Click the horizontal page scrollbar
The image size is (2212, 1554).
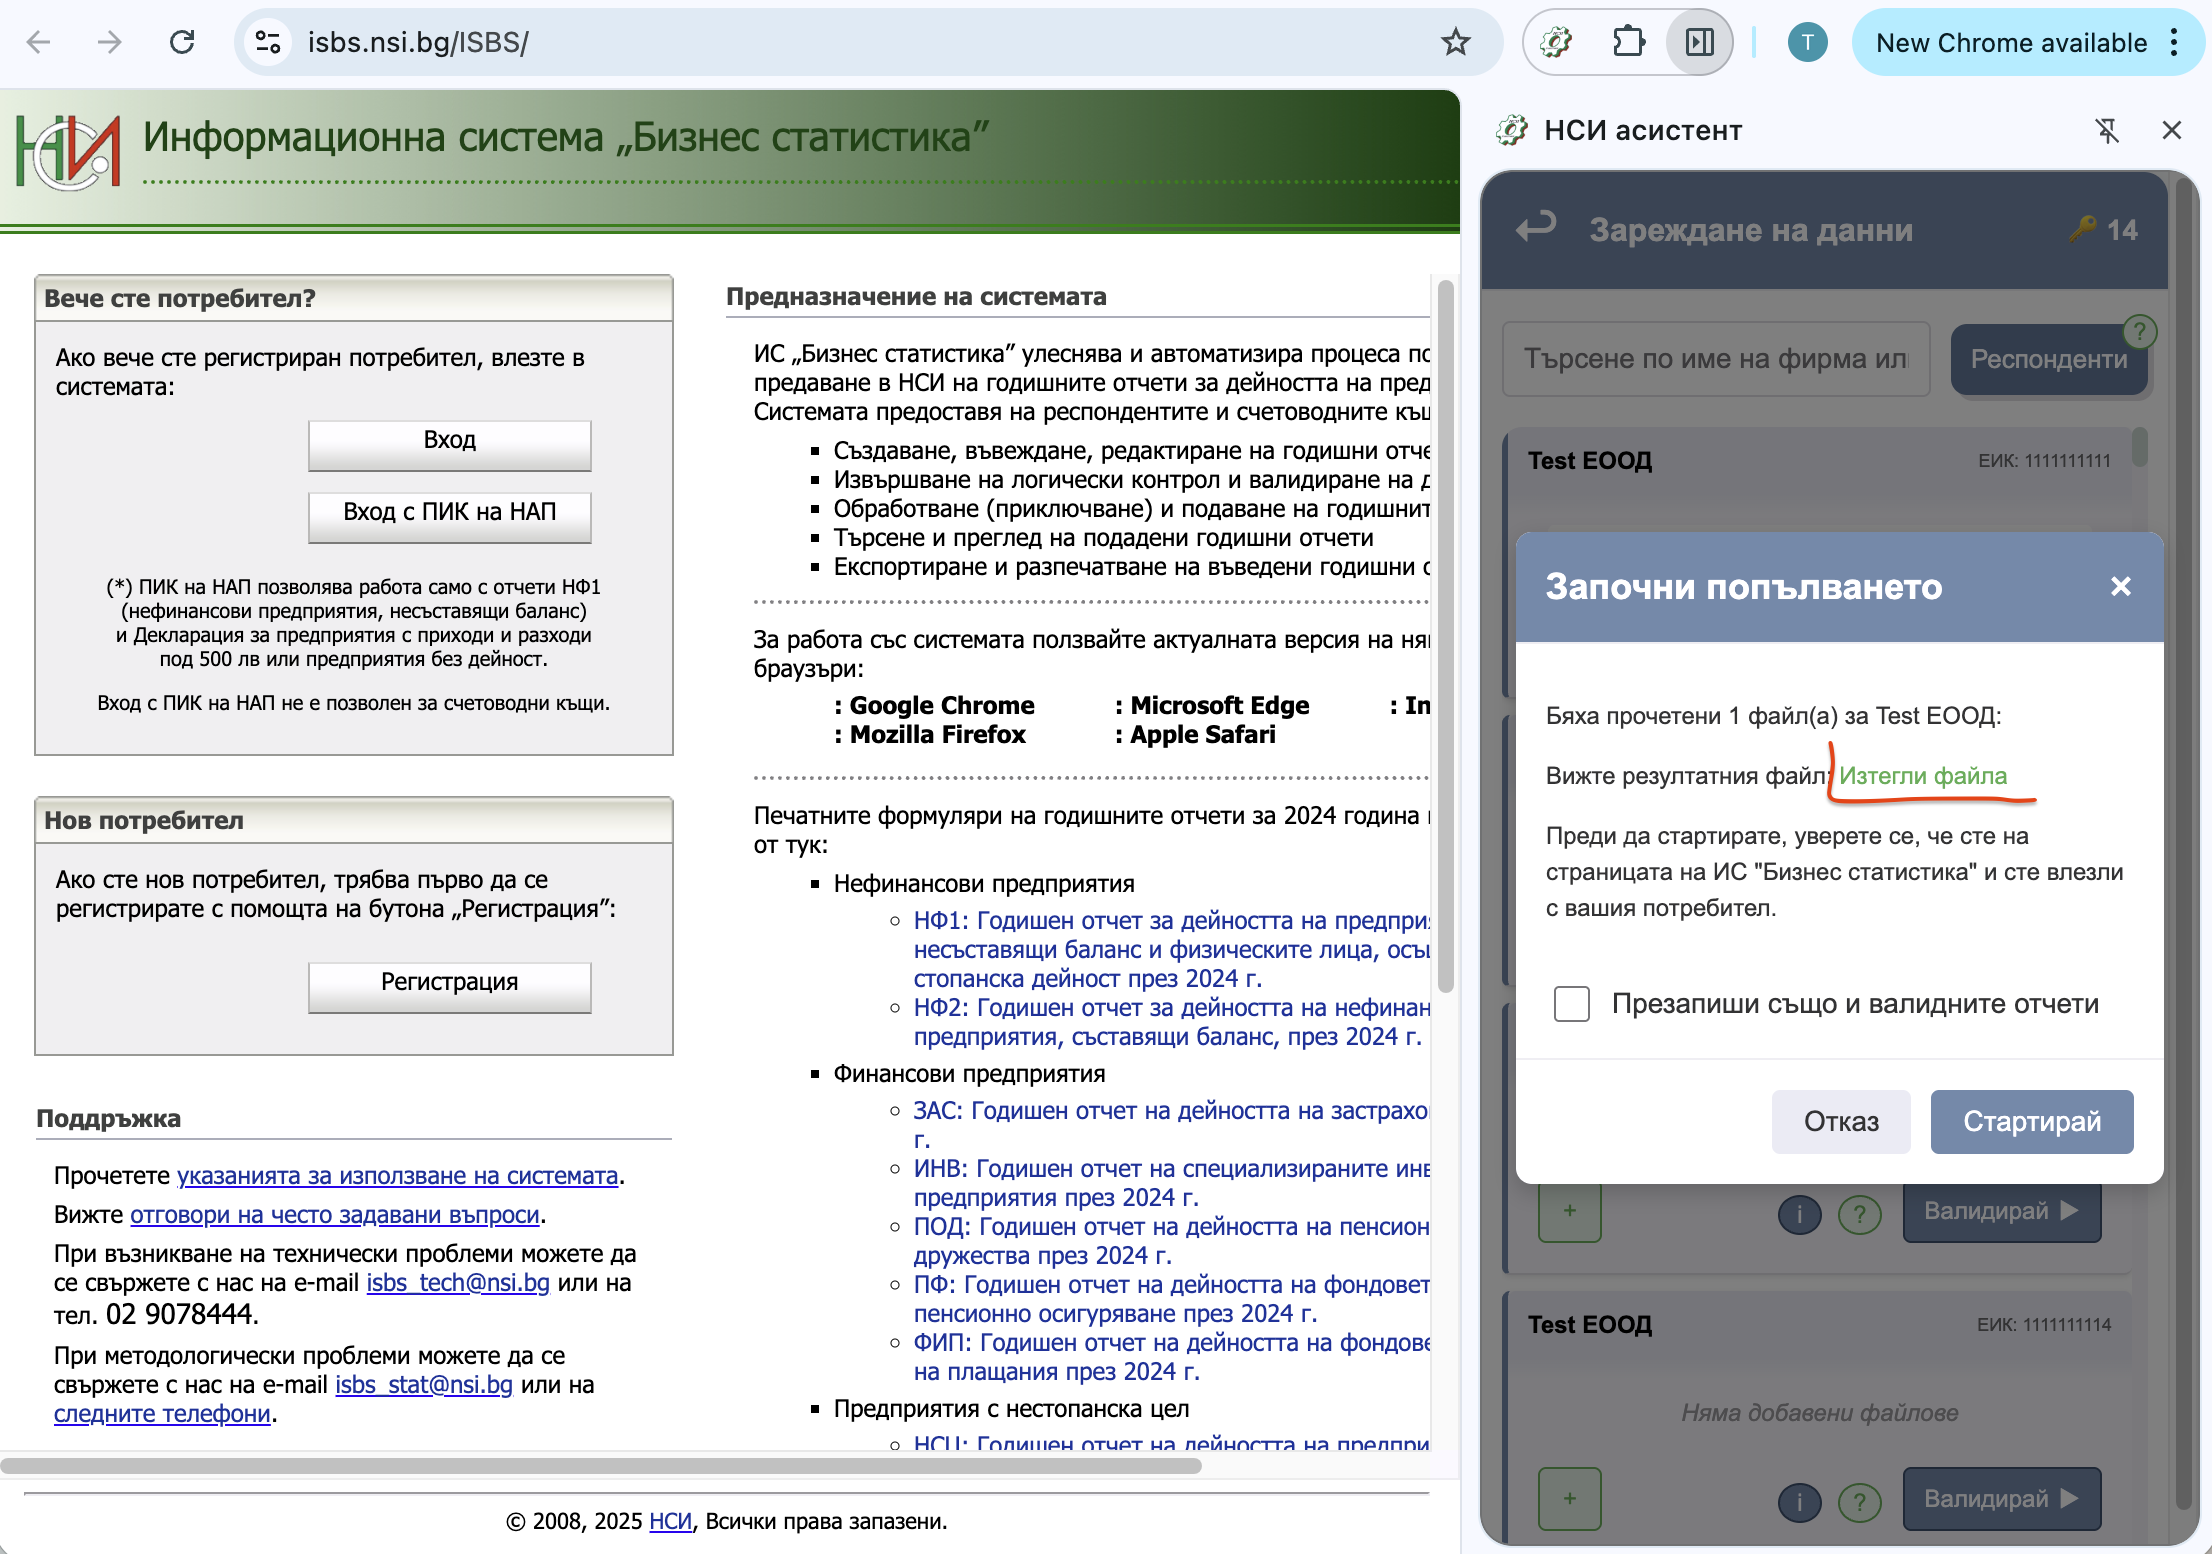click(600, 1466)
